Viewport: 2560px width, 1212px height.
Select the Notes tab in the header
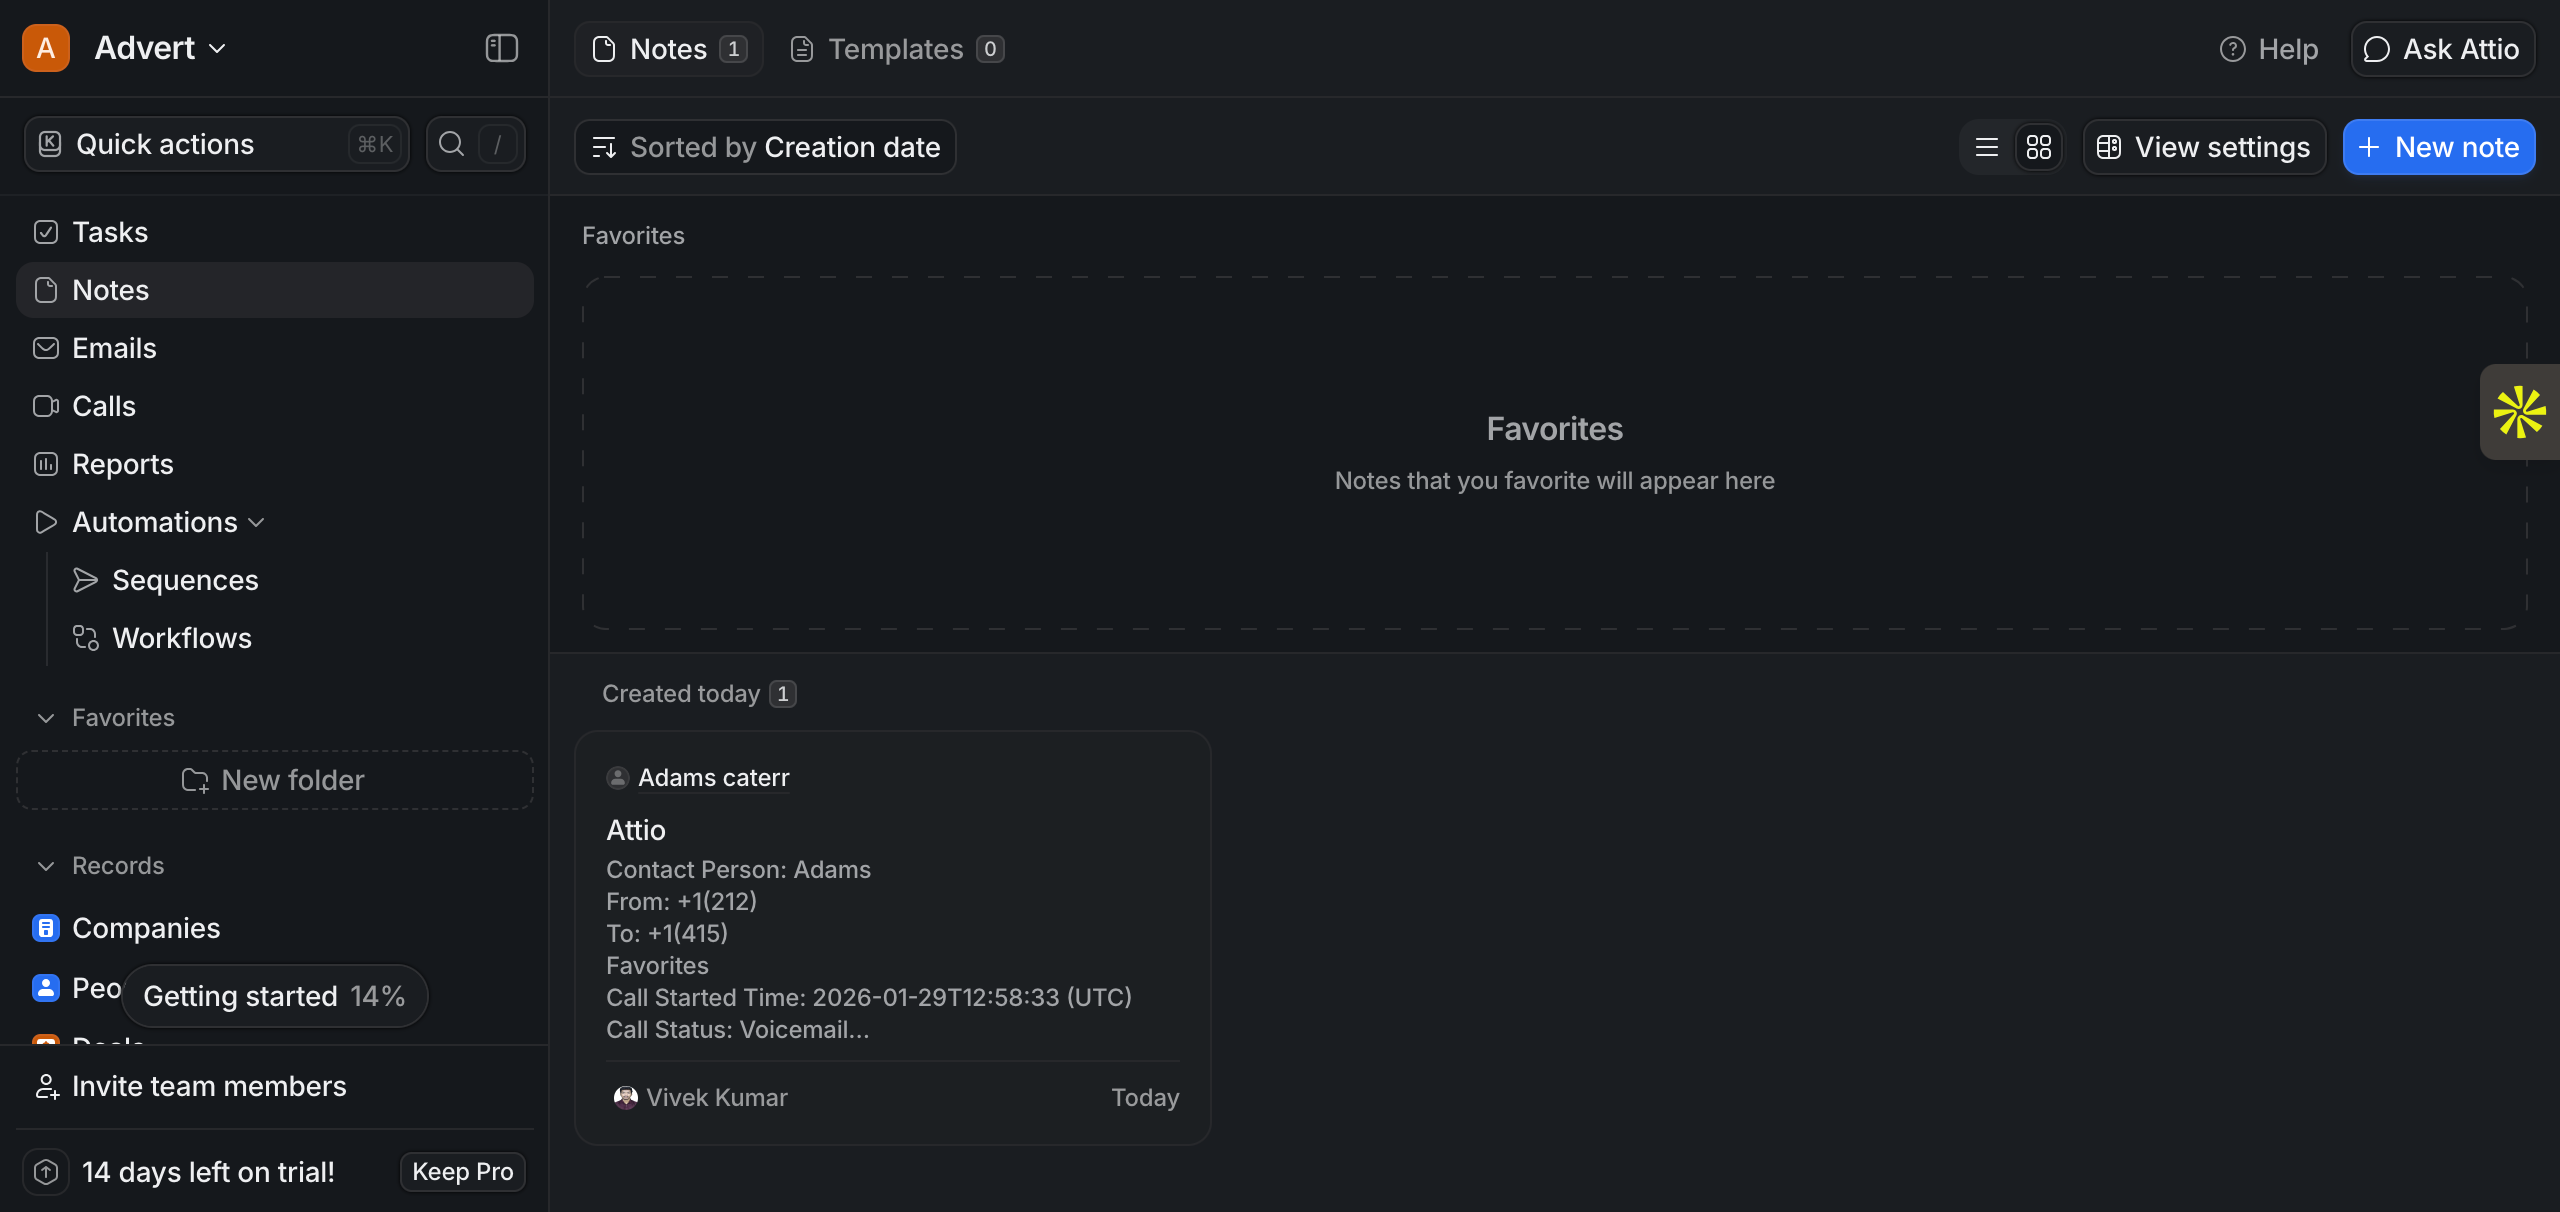tap(668, 49)
